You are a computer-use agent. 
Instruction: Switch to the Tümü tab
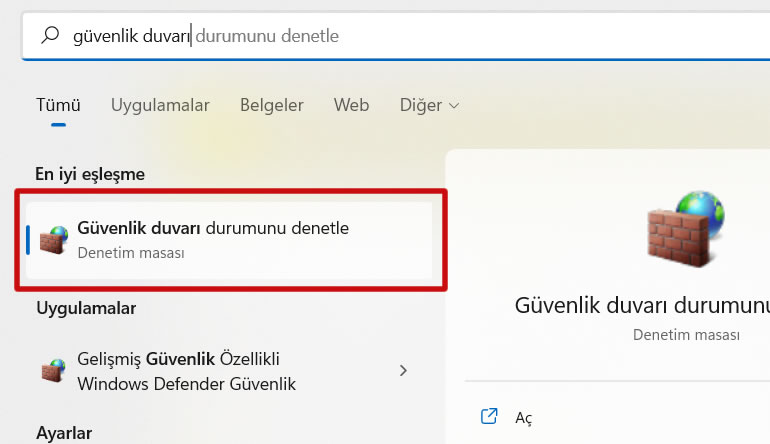58,105
